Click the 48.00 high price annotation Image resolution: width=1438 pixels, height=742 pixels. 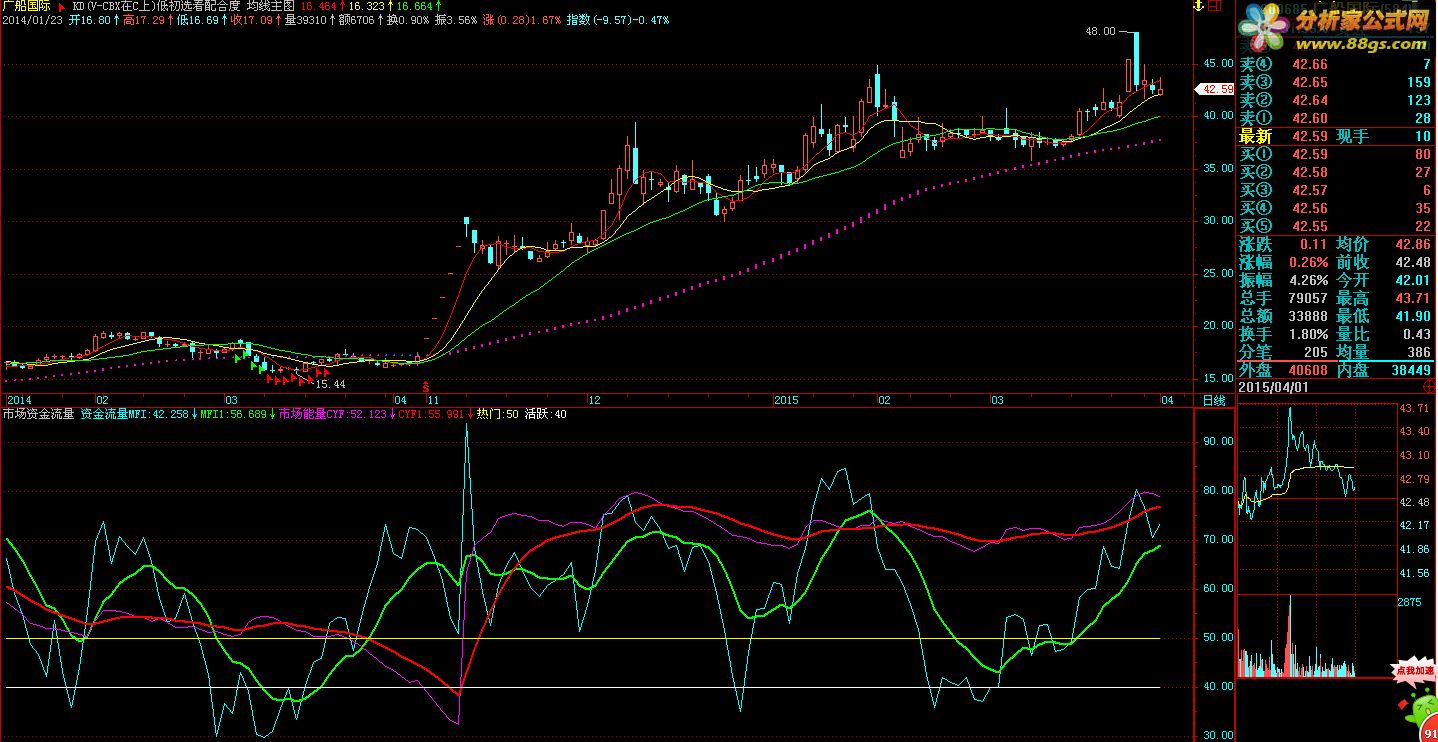click(1100, 32)
